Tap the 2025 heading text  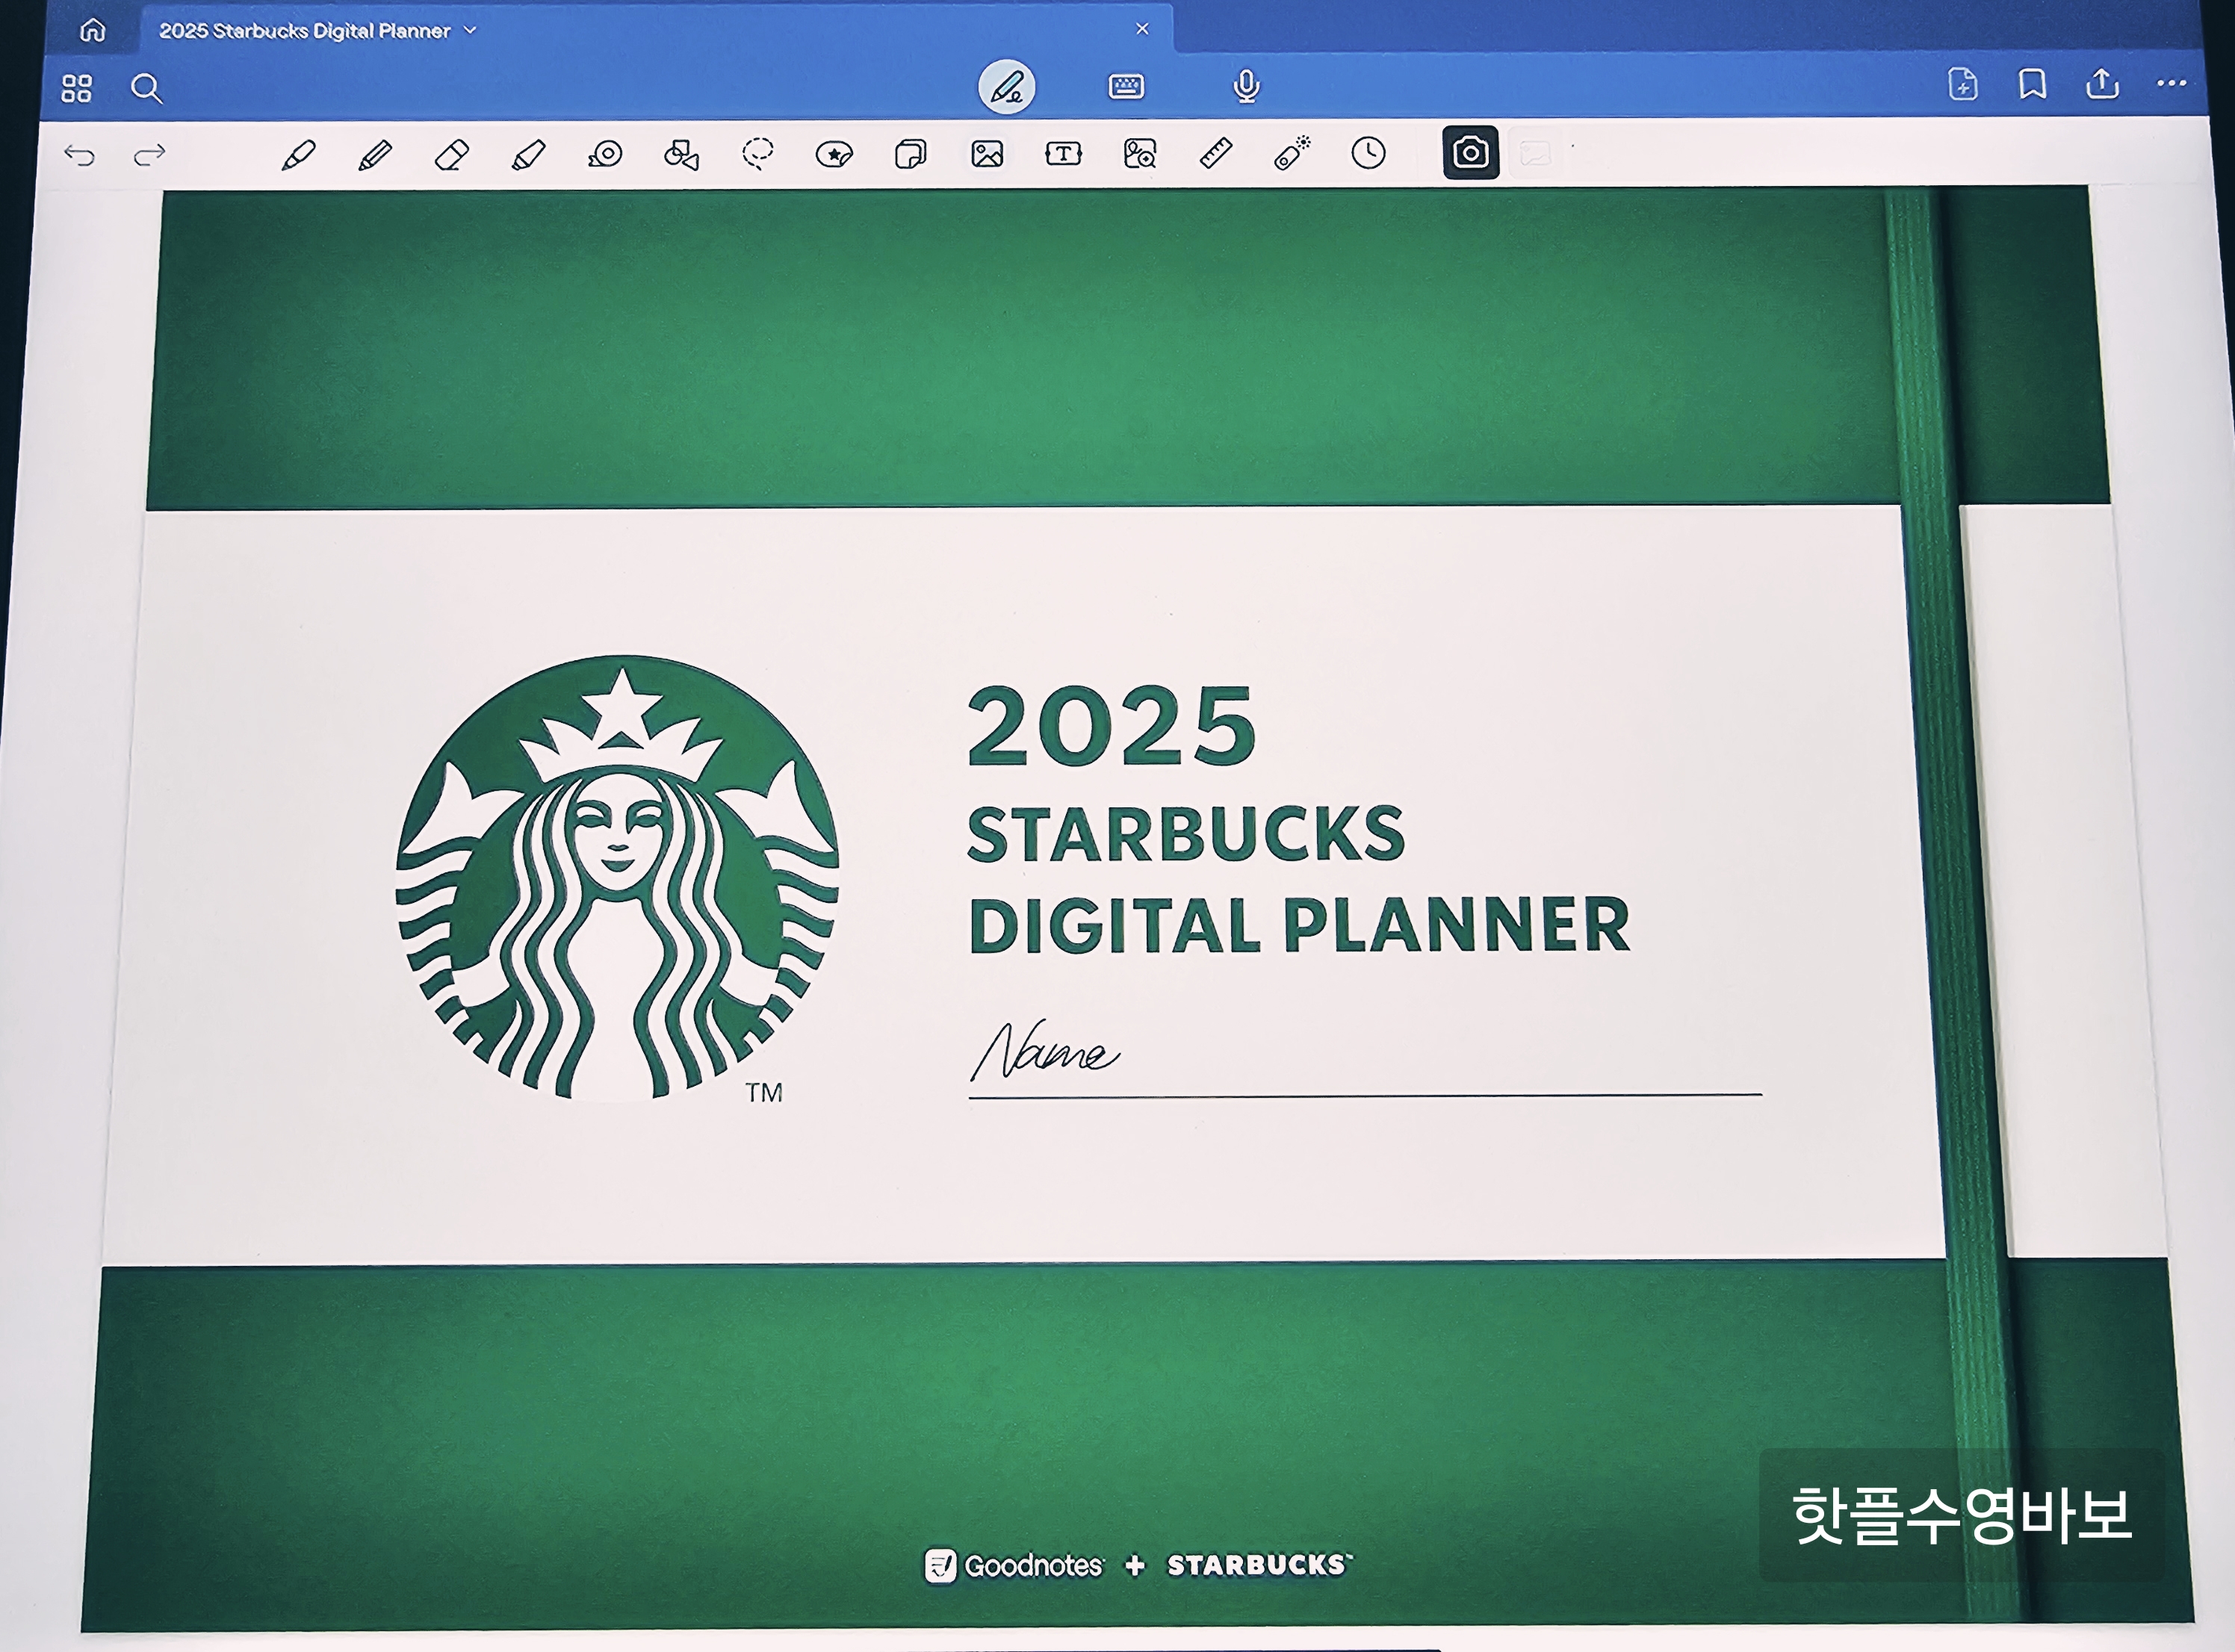pos(1111,726)
